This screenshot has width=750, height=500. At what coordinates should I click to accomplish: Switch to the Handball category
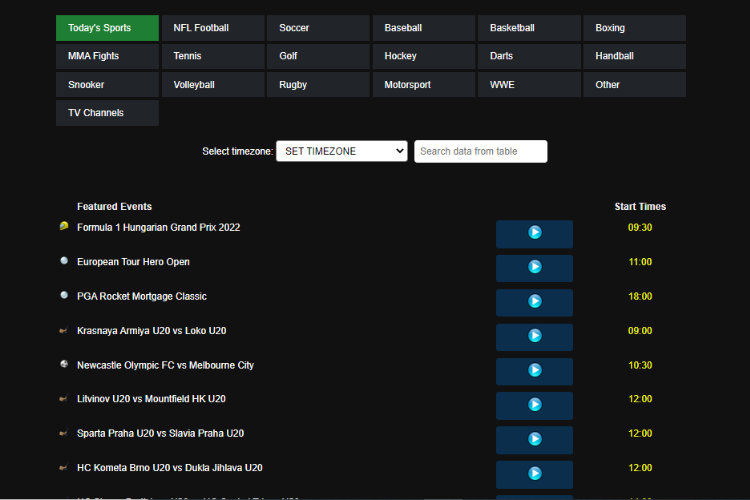pyautogui.click(x=635, y=56)
